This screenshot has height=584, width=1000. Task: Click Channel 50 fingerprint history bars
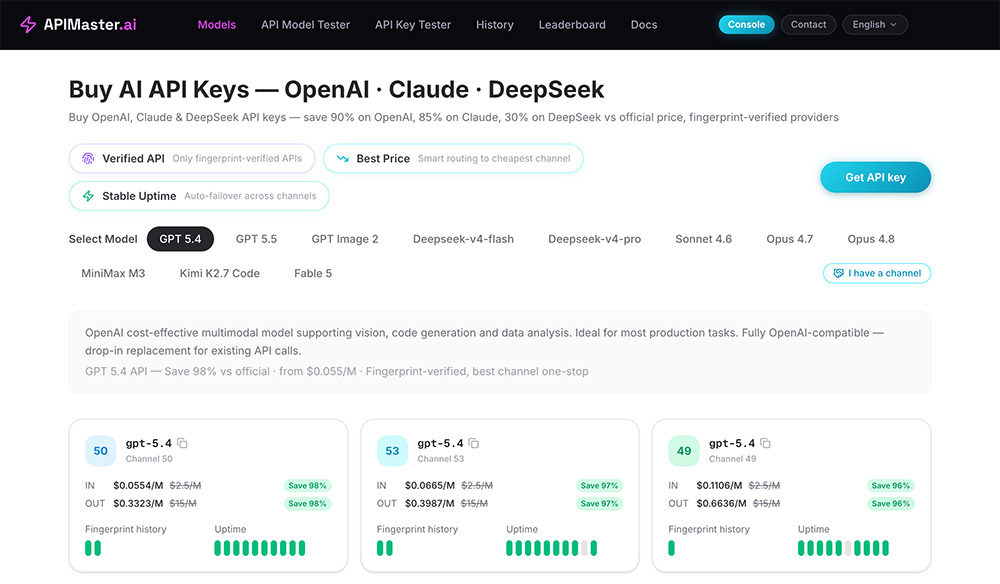click(x=93, y=548)
